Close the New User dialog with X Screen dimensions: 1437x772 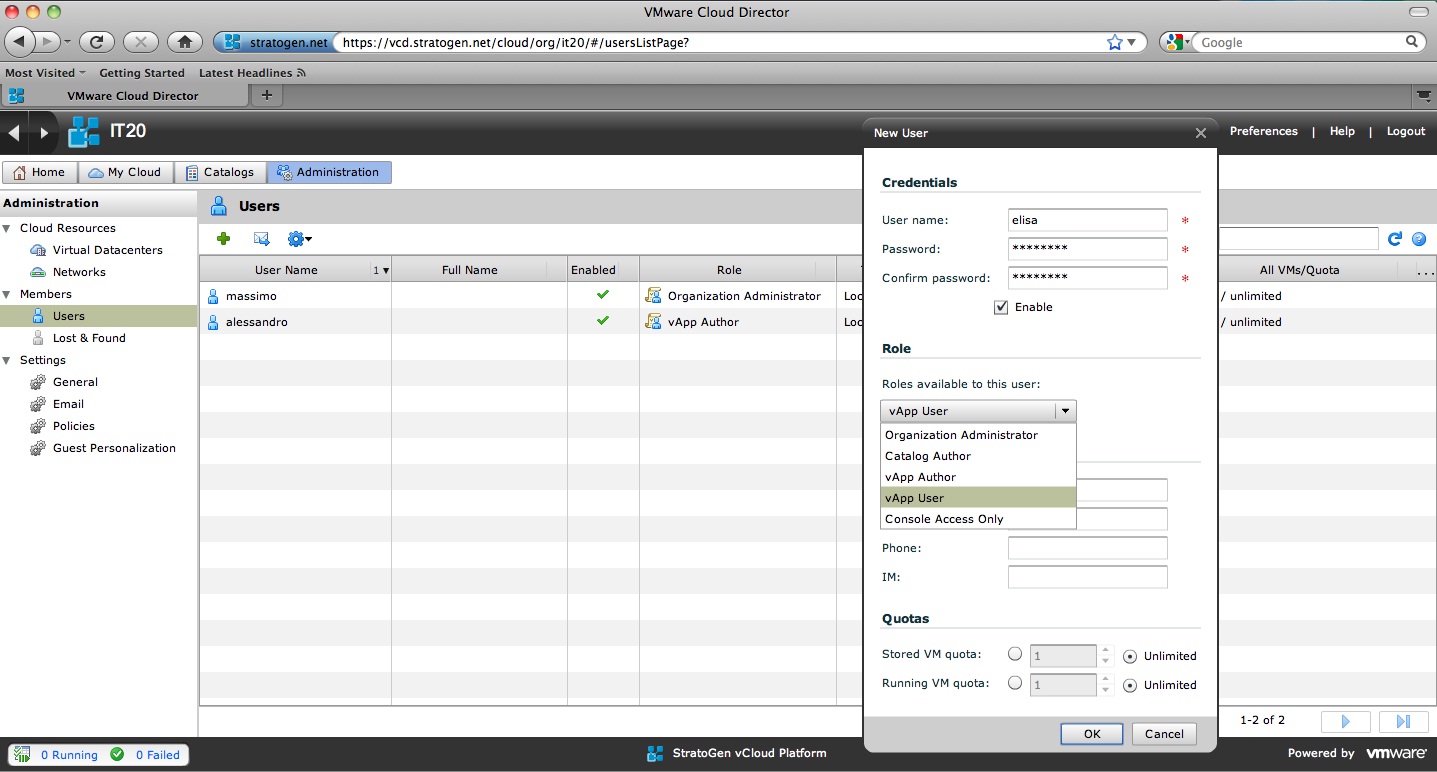coord(1201,133)
